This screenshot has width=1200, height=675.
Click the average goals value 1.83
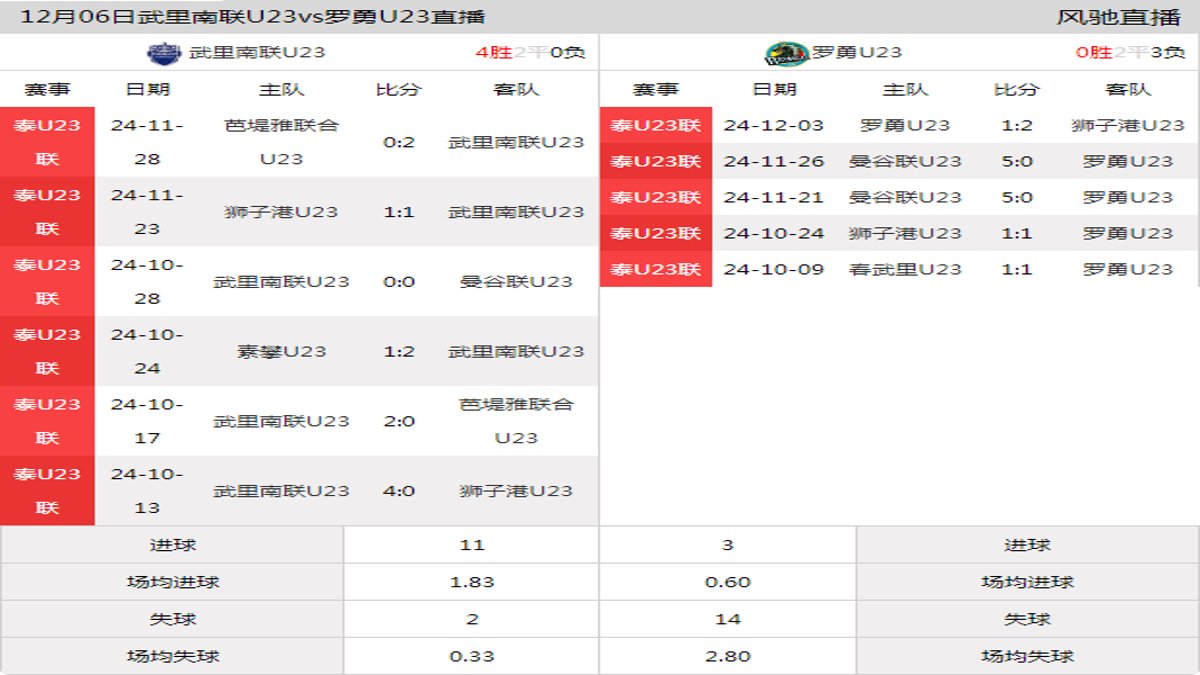(472, 582)
